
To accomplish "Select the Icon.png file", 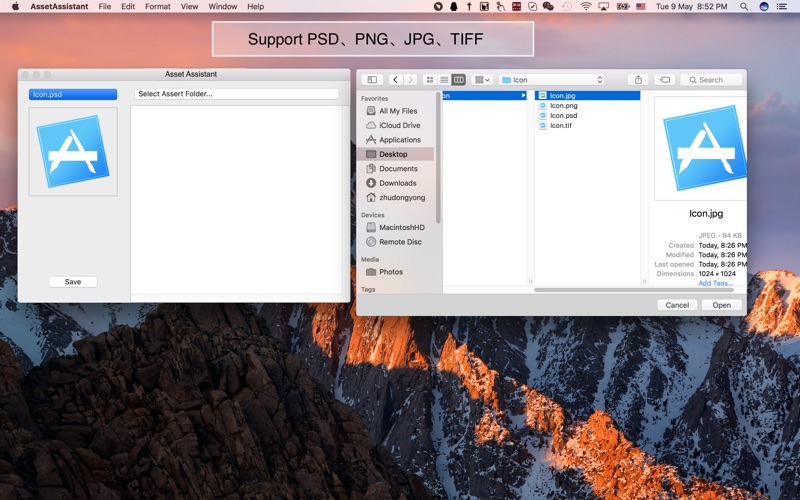I will [x=563, y=105].
